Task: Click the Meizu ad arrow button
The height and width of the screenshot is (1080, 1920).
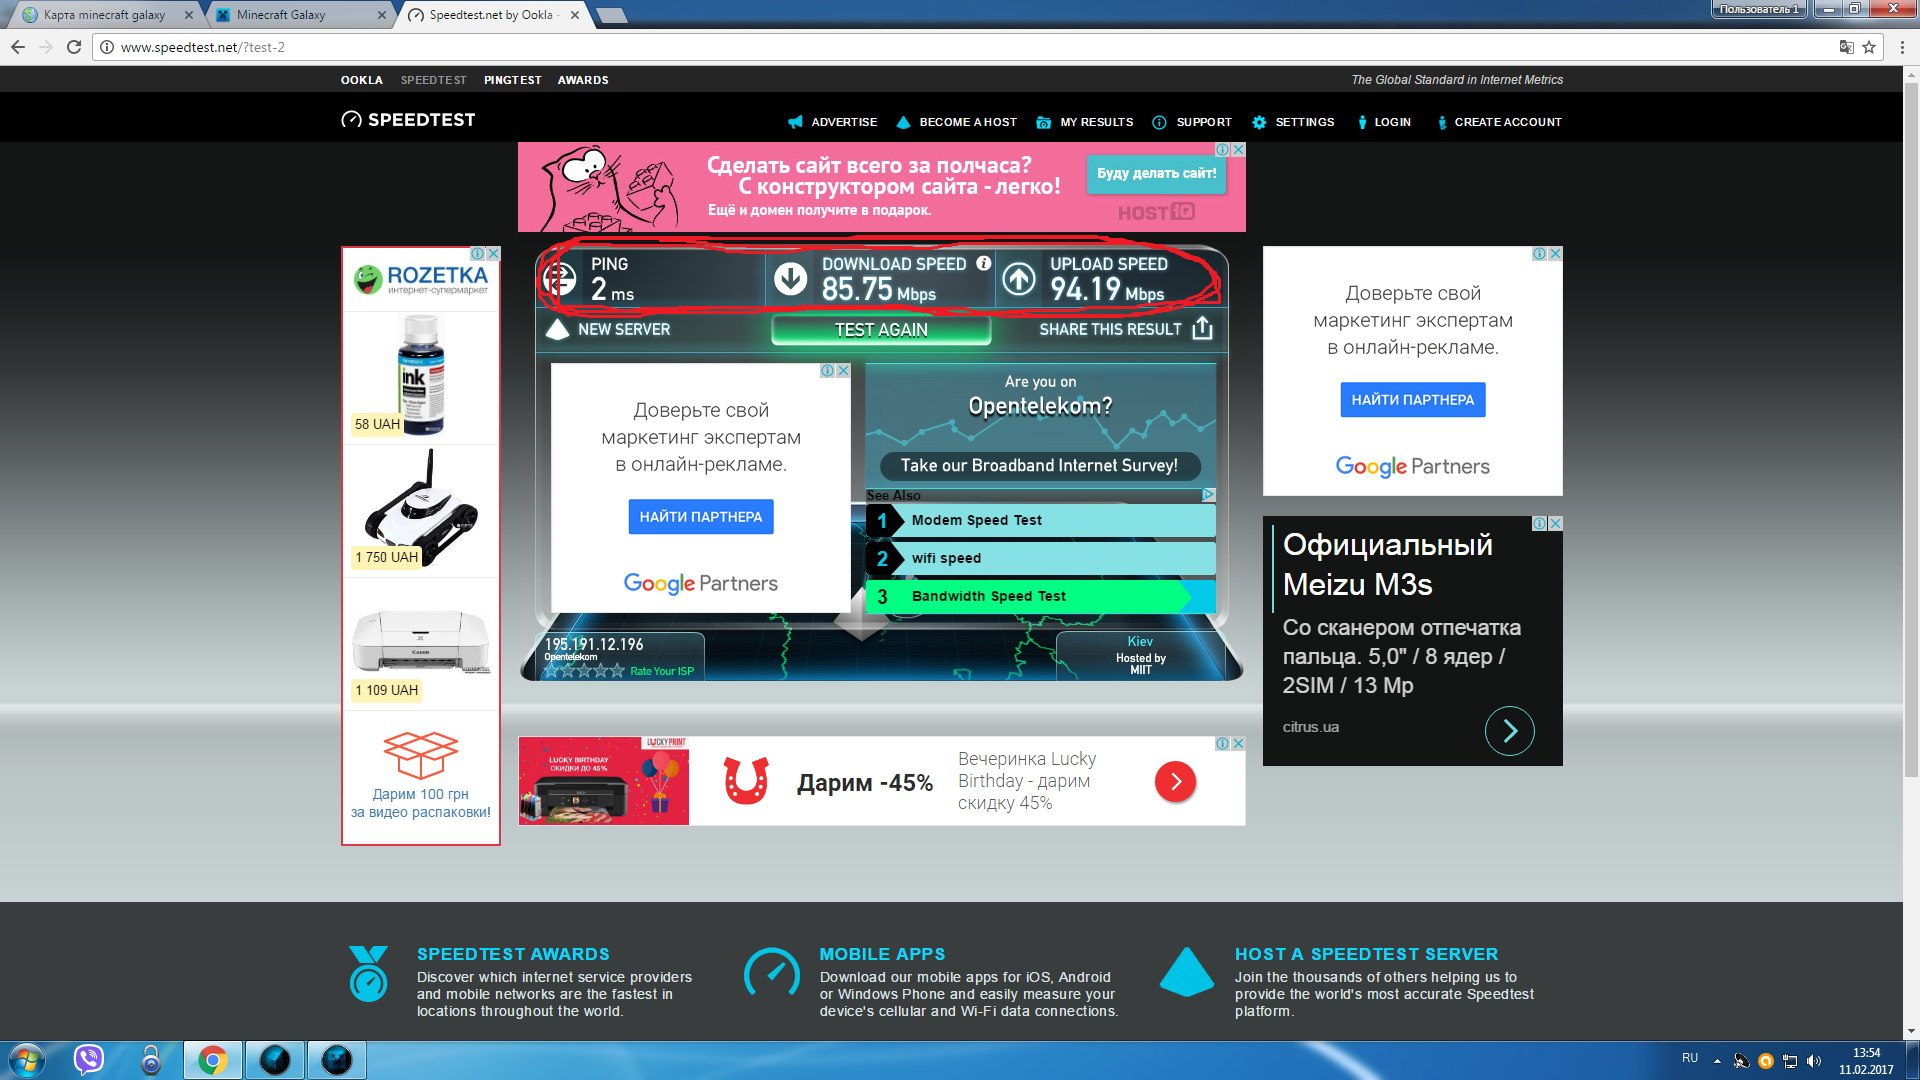Action: tap(1510, 731)
